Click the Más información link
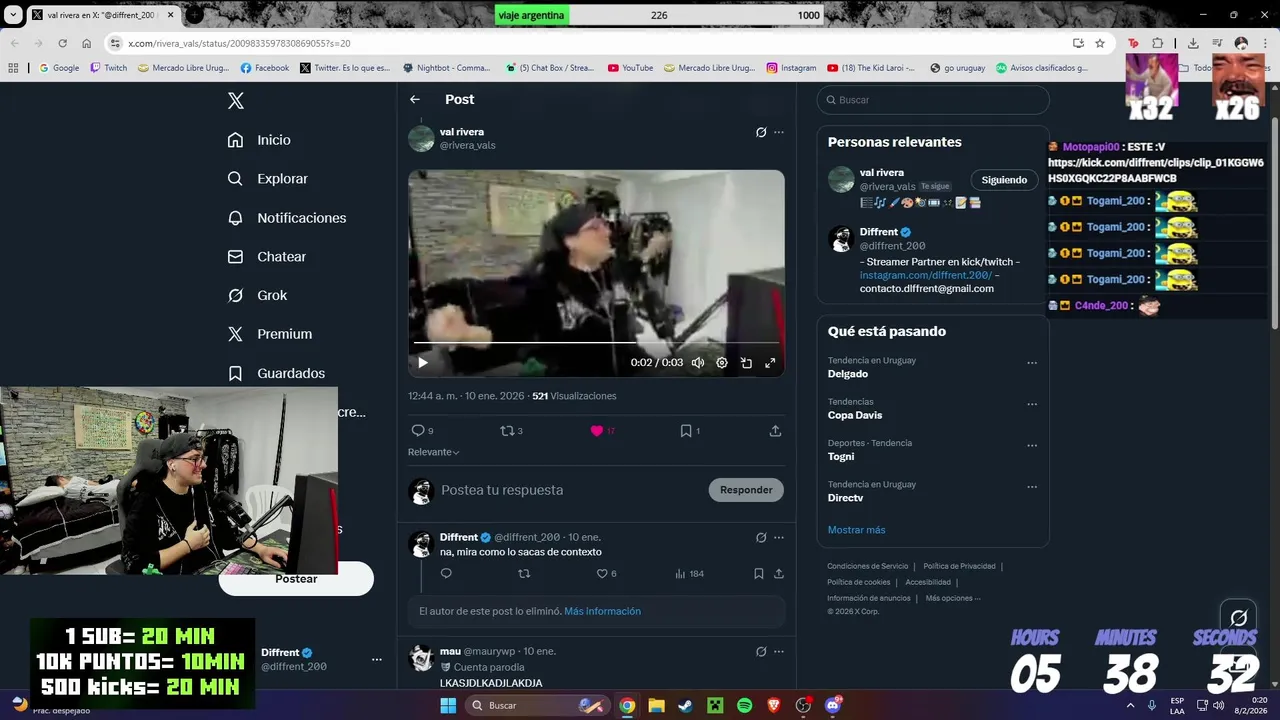The image size is (1280, 720). [602, 611]
